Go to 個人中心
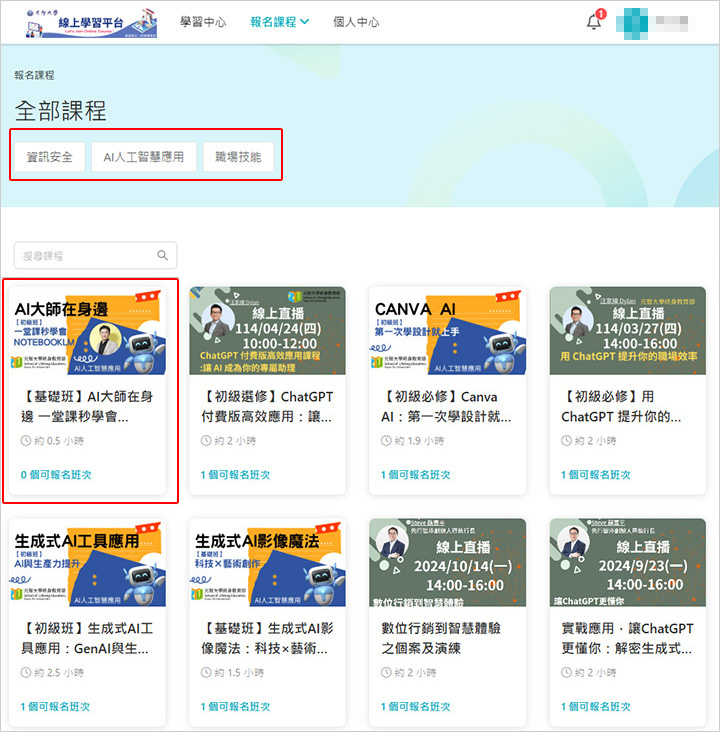Screen dimensions: 720x732 (x=356, y=22)
